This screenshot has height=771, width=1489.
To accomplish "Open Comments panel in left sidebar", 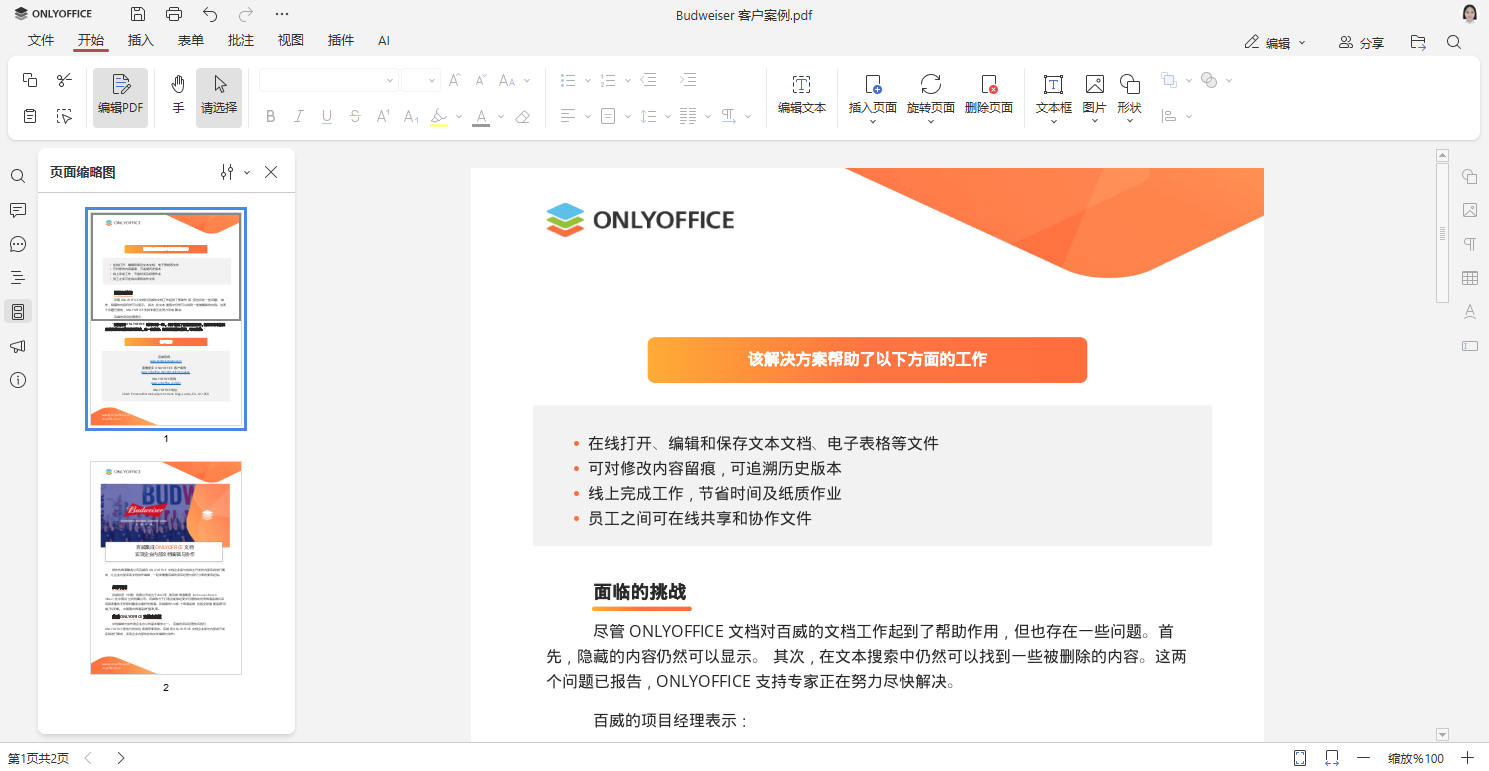I will (18, 210).
